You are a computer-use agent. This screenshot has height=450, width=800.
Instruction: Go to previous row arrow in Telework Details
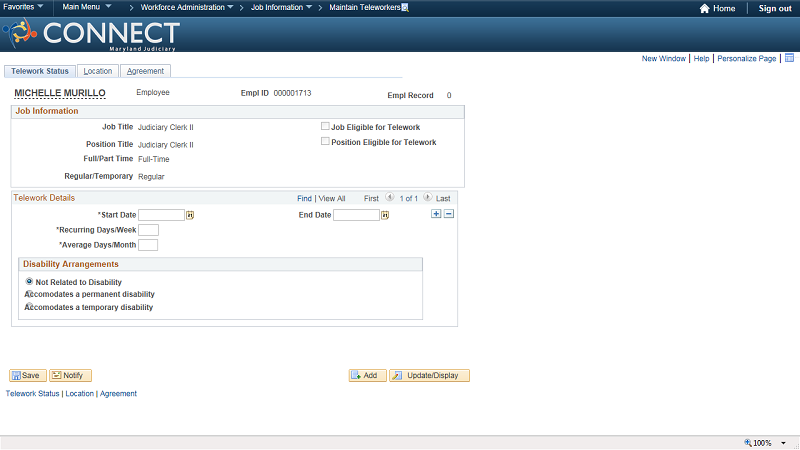(390, 197)
